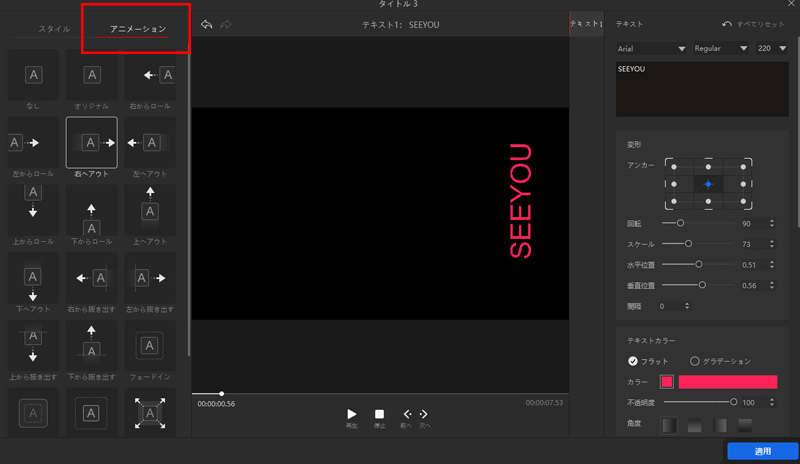Click the SEEYOU text in preview canvas
The image size is (800, 464).
[x=521, y=201]
